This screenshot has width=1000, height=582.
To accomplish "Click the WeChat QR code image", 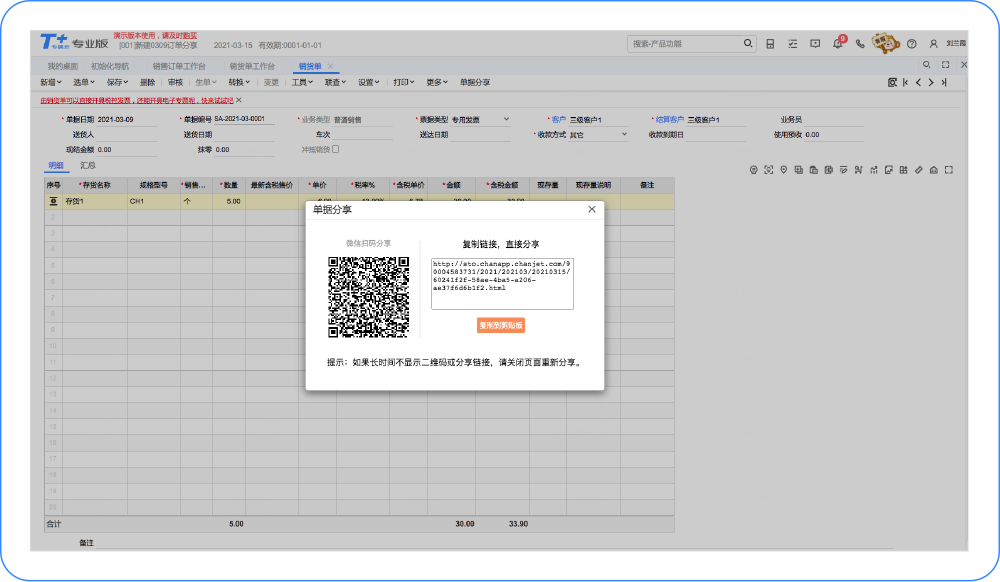I will click(x=368, y=297).
